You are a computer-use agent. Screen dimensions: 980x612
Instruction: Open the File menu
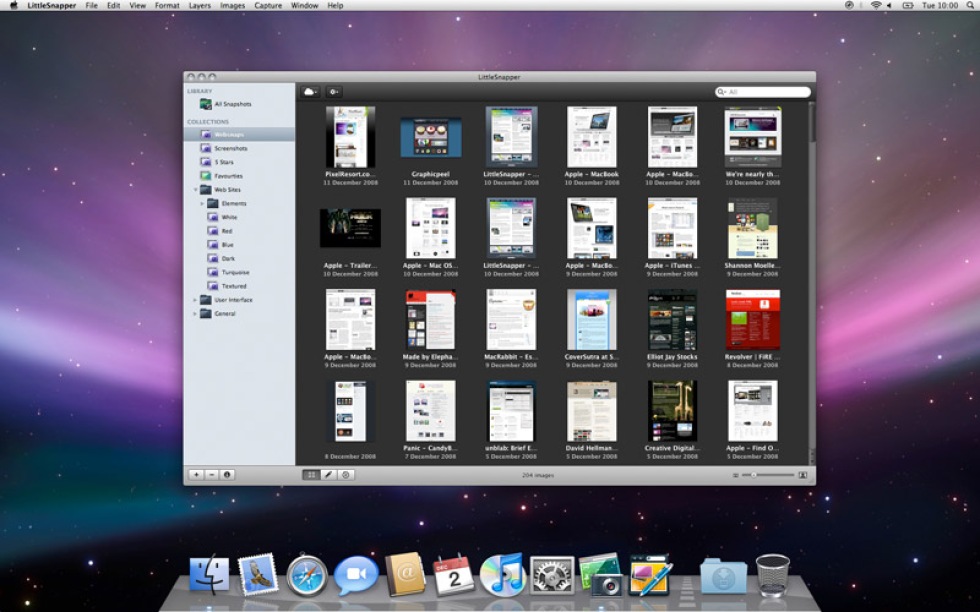point(91,5)
